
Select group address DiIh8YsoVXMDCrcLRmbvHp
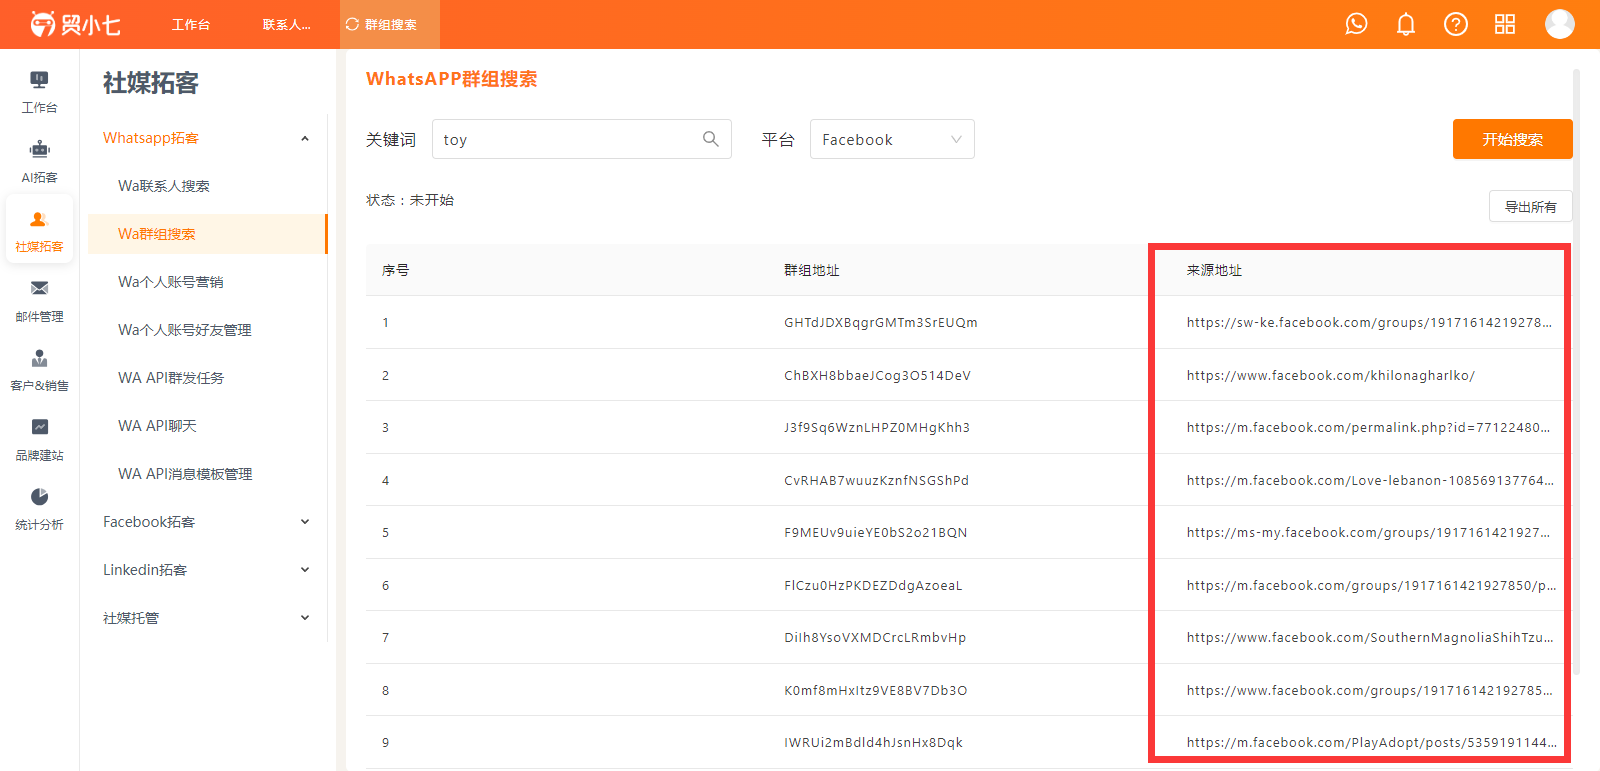pos(875,637)
